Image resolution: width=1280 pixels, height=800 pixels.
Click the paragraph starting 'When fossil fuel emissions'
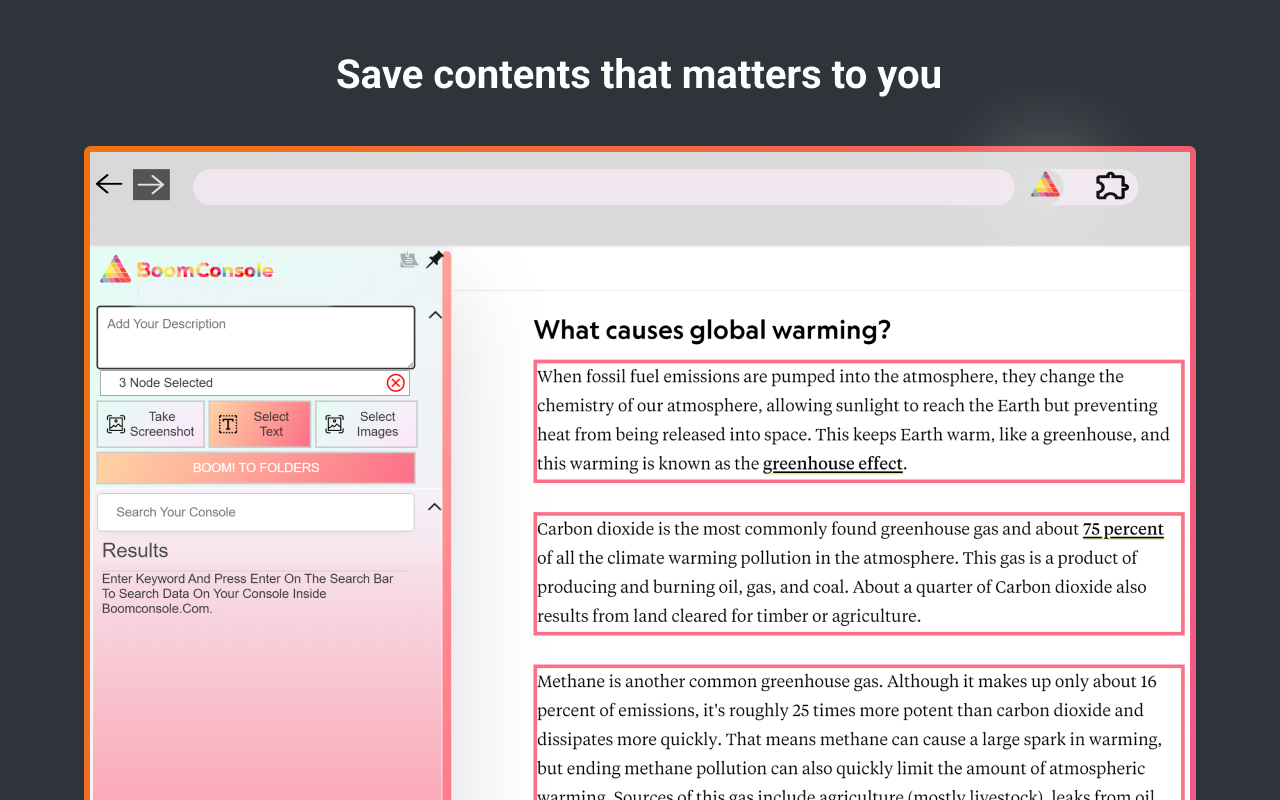[x=859, y=421]
